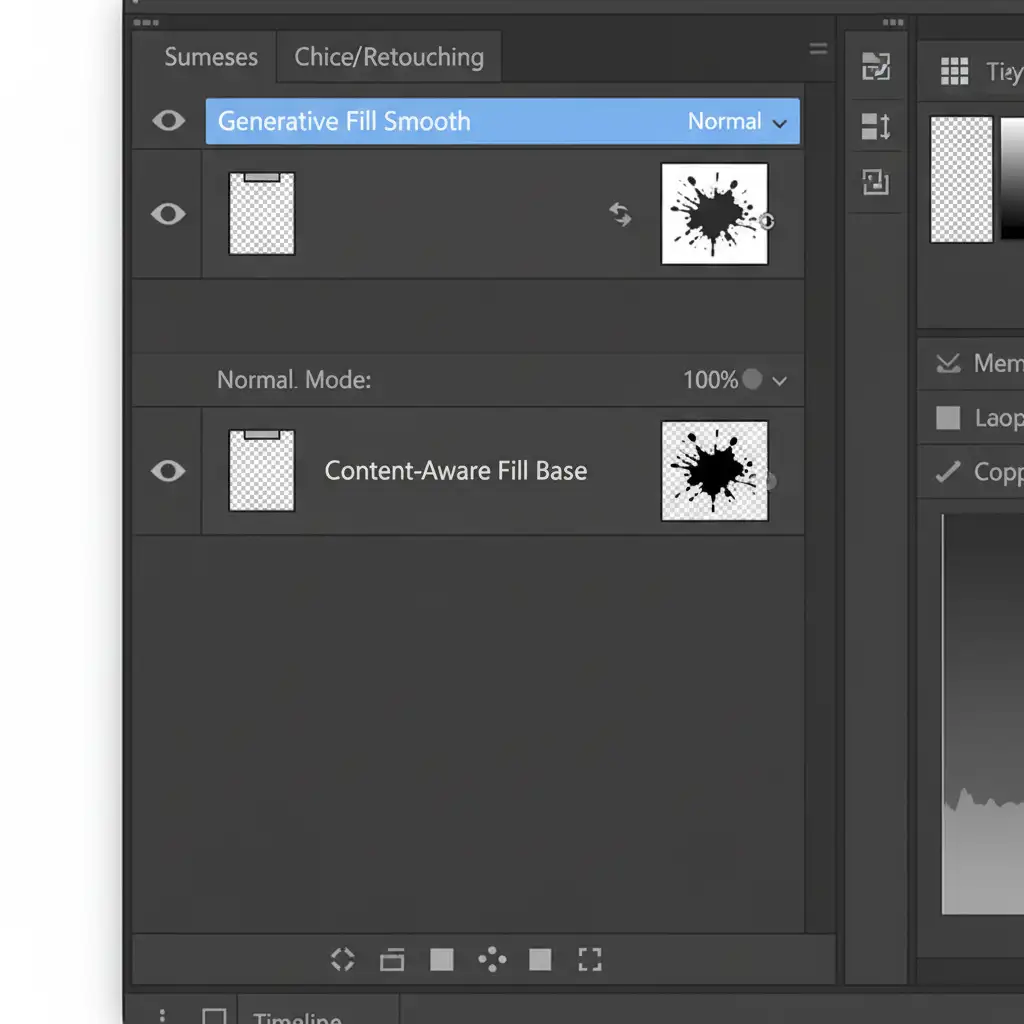
Task: Click the four-dot cluster icon in the layers footer
Action: coord(492,960)
